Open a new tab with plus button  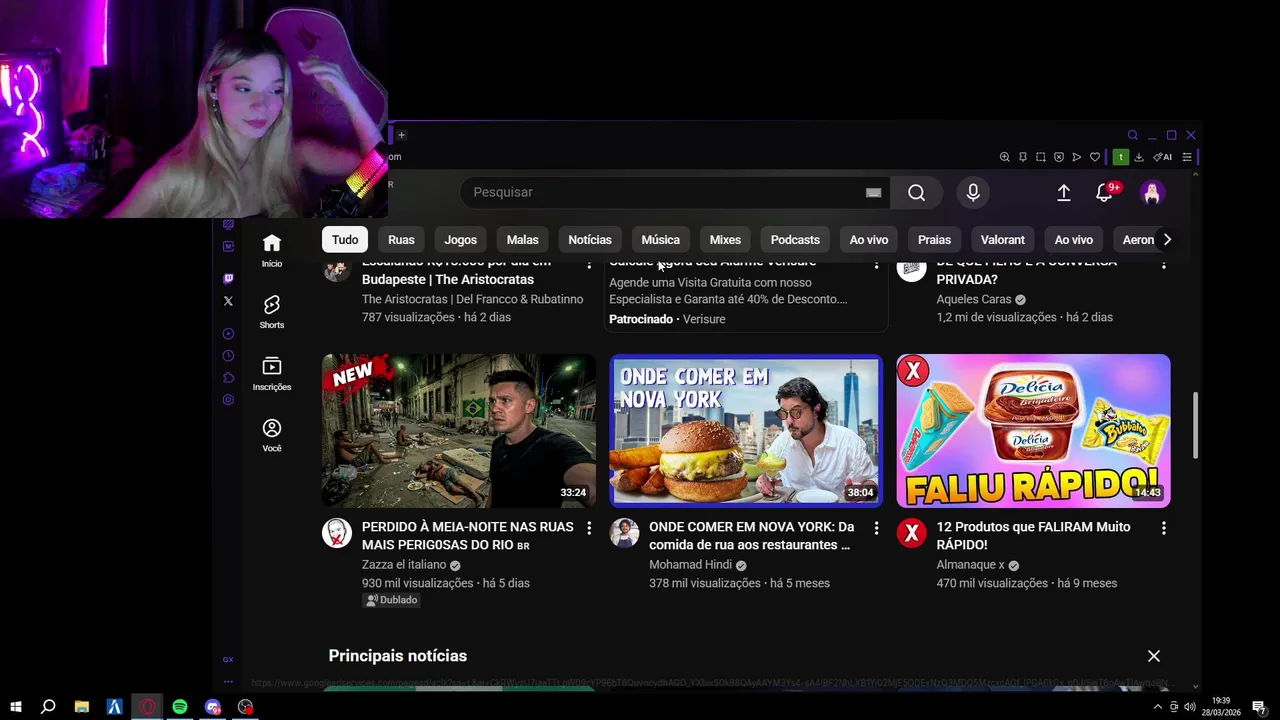tap(401, 135)
